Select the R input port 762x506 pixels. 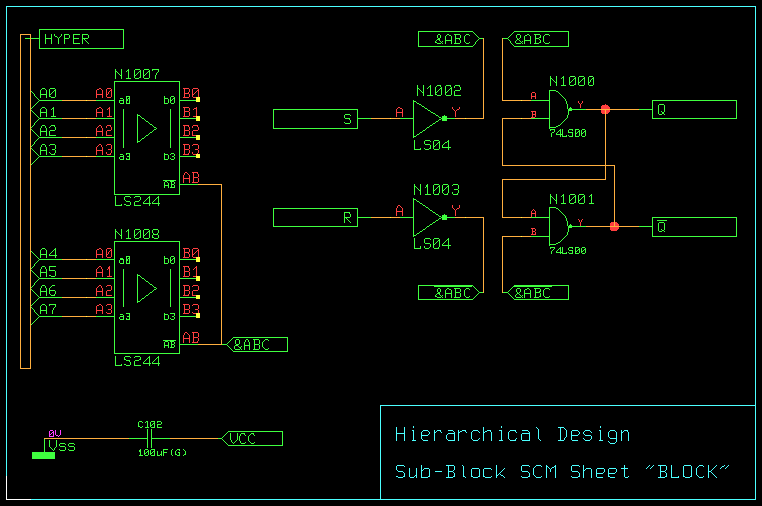(315, 217)
